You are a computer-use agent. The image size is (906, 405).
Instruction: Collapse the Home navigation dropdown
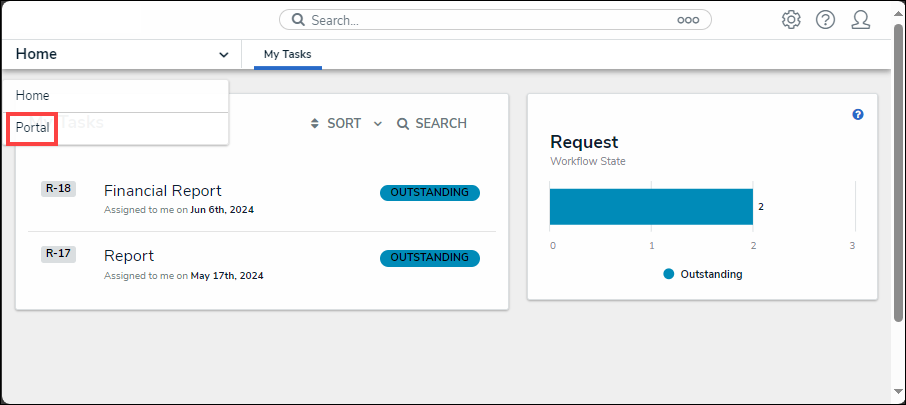pos(223,55)
